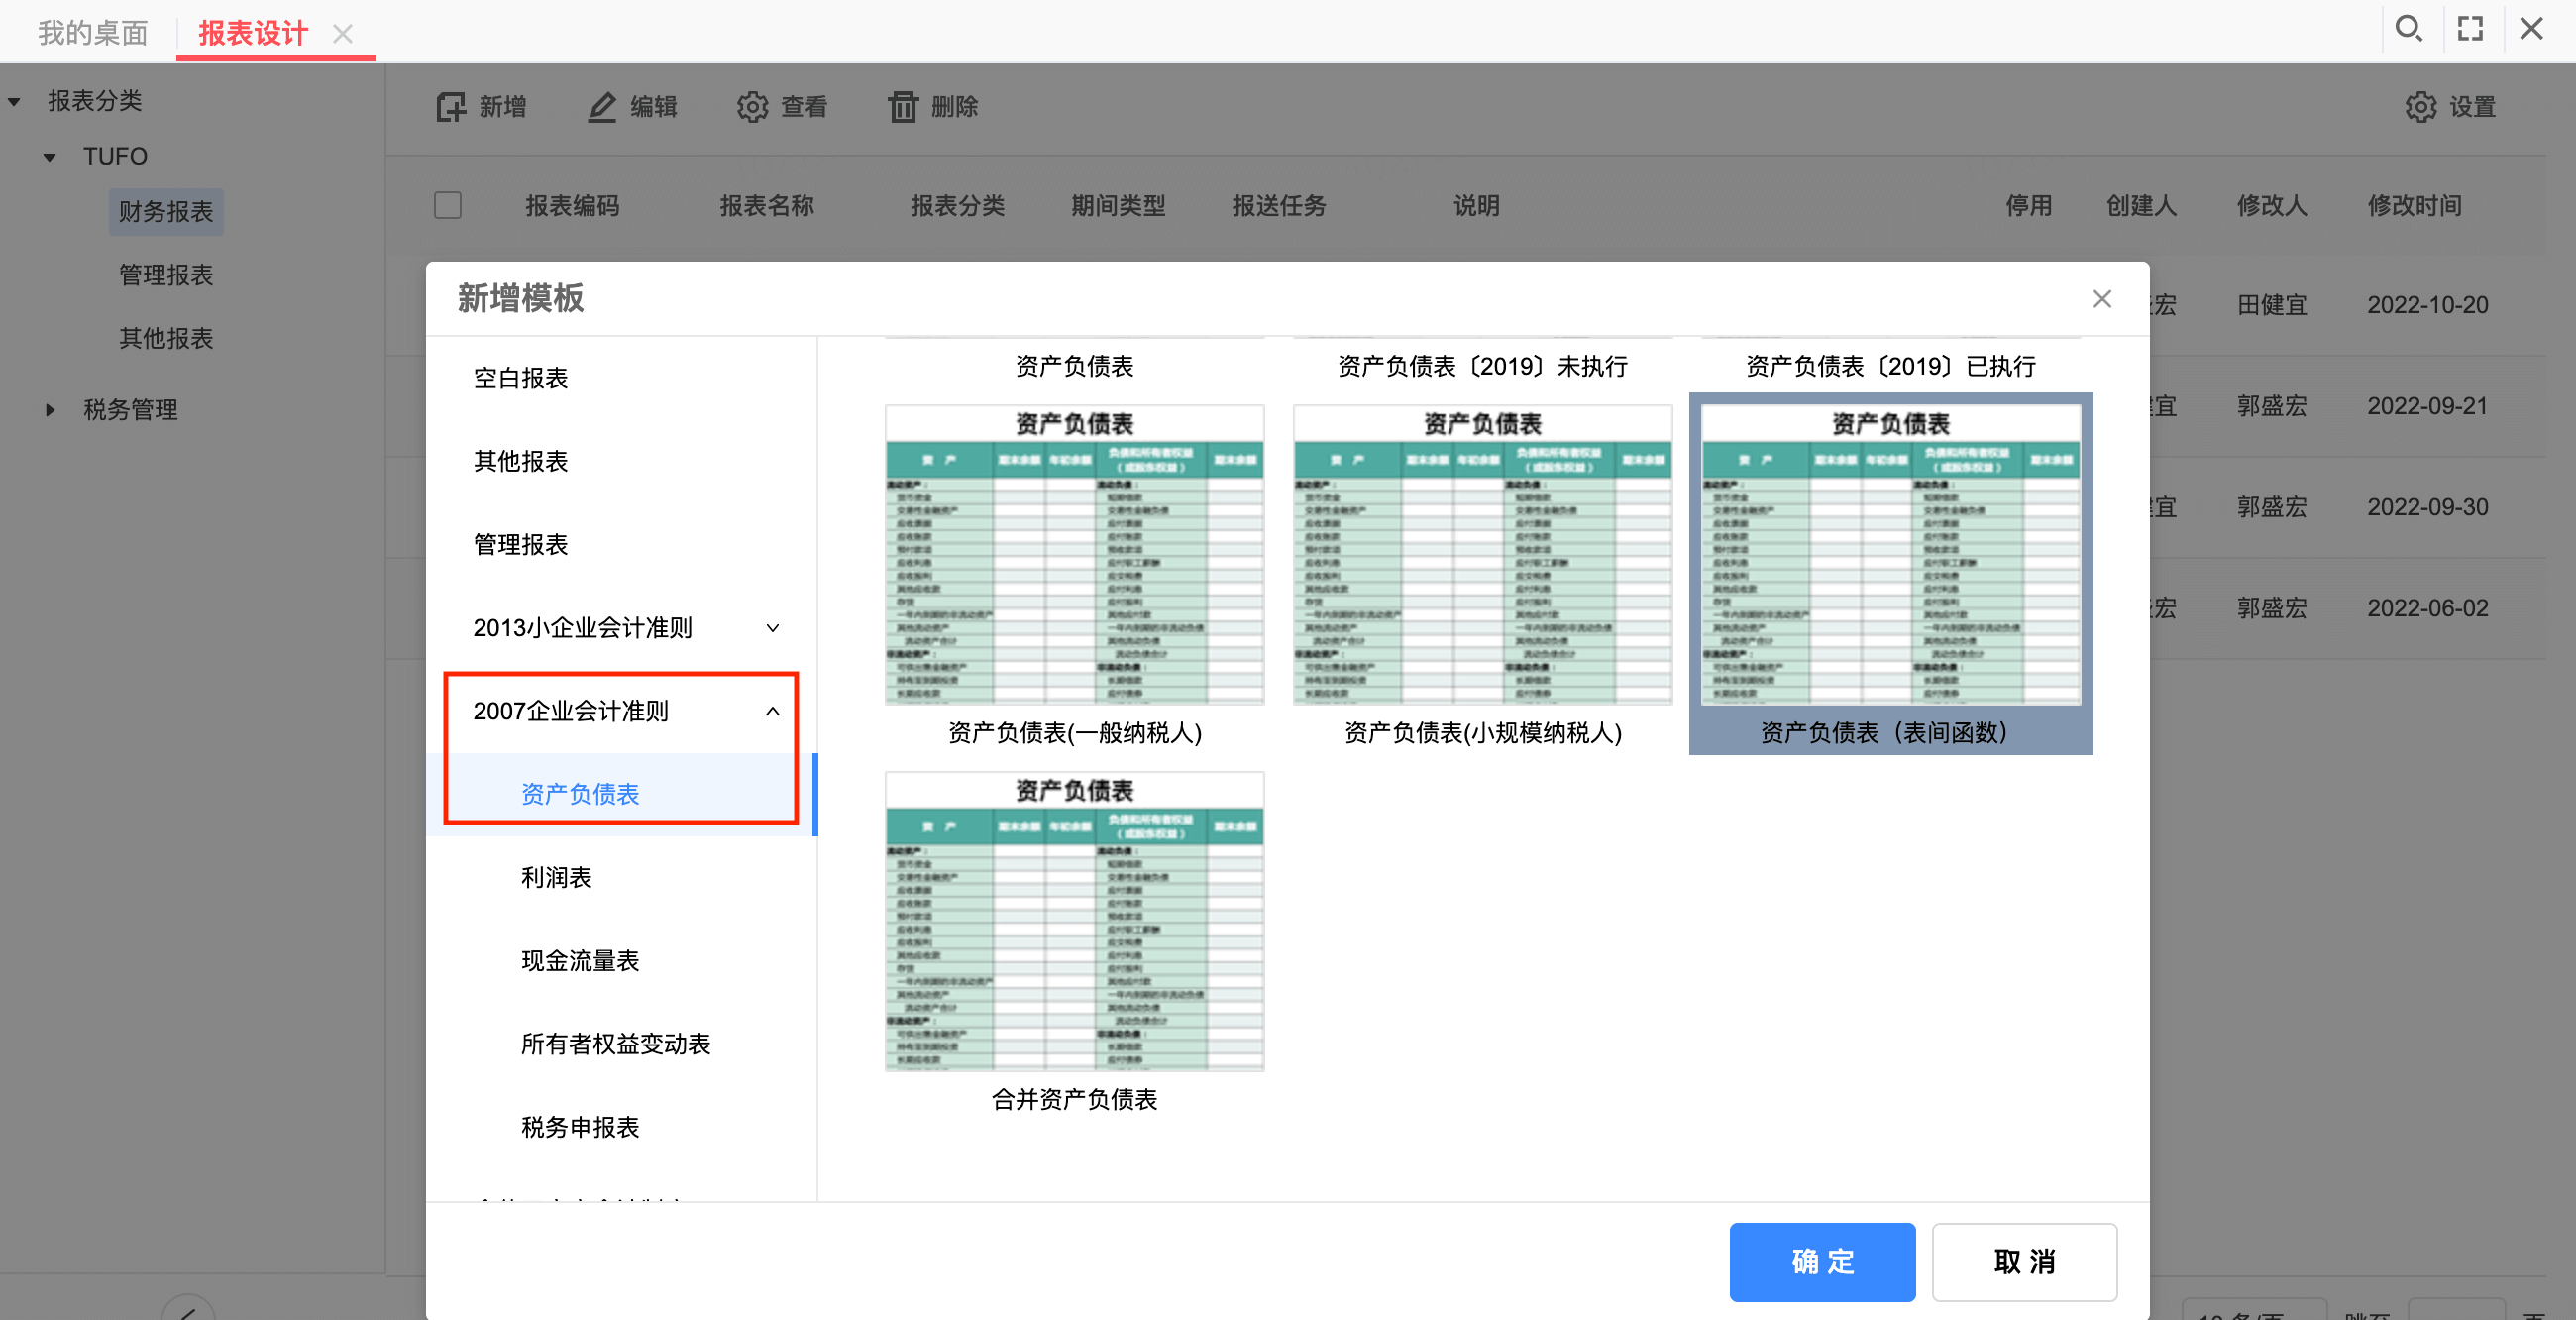Tick the select-all checkbox in table header
This screenshot has width=2576, height=1320.
(448, 205)
